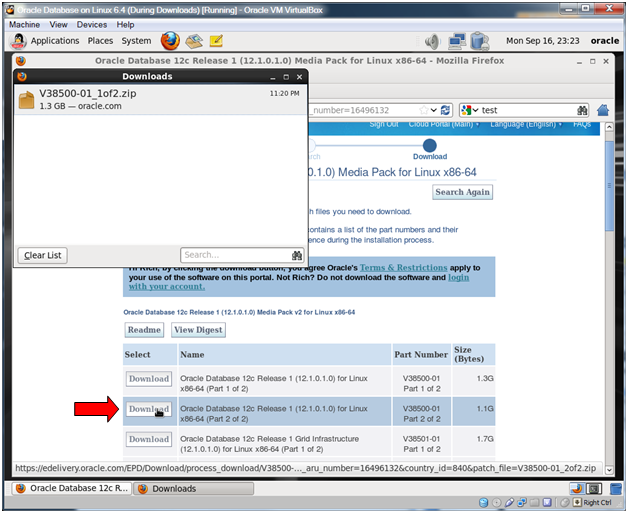This screenshot has height=513, width=628.
Task: Click the notes launcher icon in the panel
Action: tap(216, 41)
